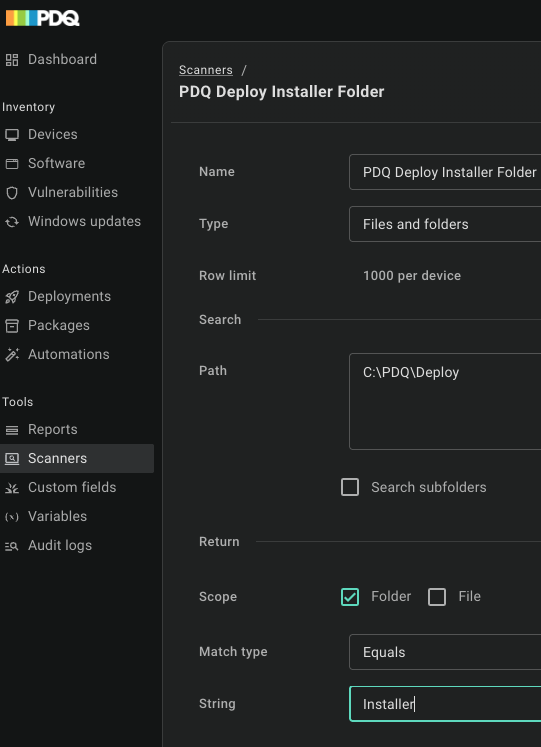
Task: Click the Dashboard grid icon
Action: tap(12, 60)
